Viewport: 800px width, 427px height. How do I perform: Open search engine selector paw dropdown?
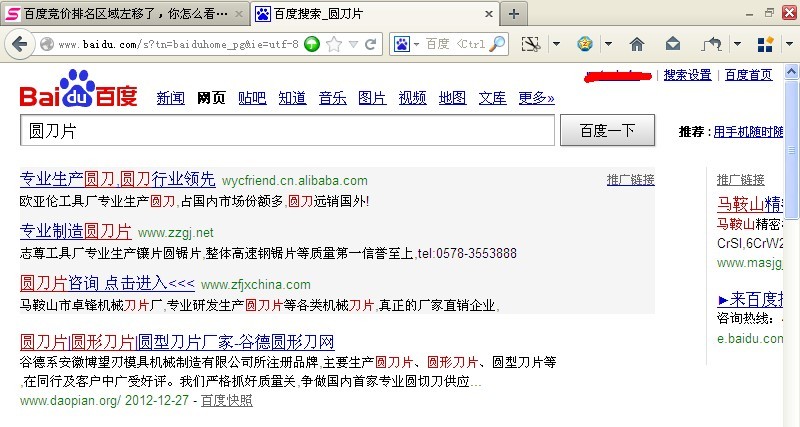click(x=406, y=44)
